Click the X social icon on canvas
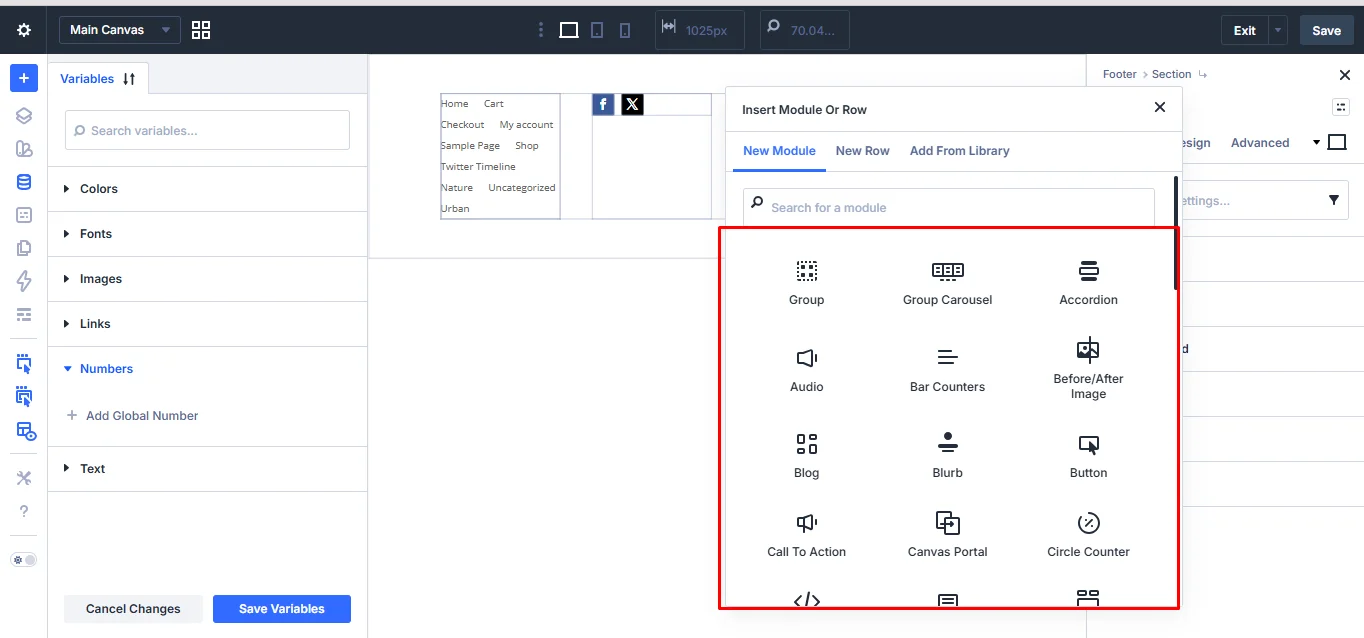This screenshot has width=1364, height=638. click(x=632, y=104)
